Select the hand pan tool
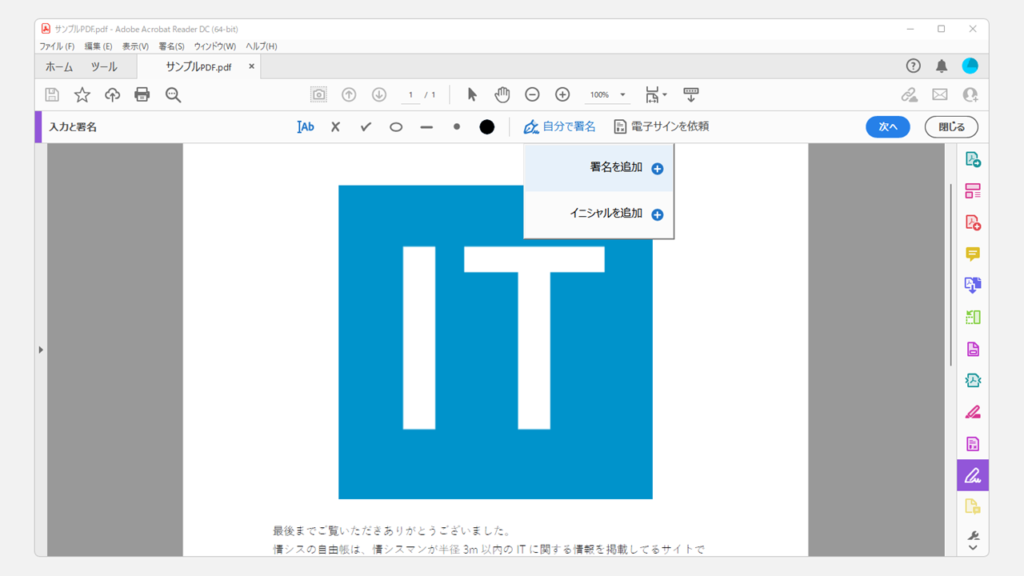The height and width of the screenshot is (576, 1024). (x=502, y=94)
